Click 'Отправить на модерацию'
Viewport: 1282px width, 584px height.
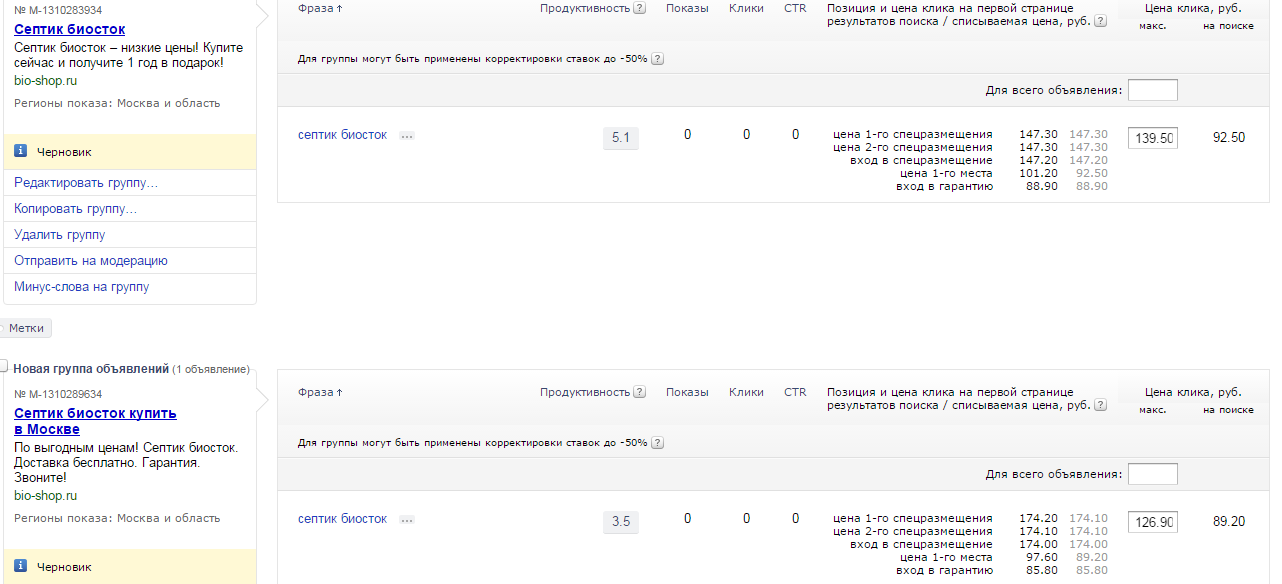(91, 261)
